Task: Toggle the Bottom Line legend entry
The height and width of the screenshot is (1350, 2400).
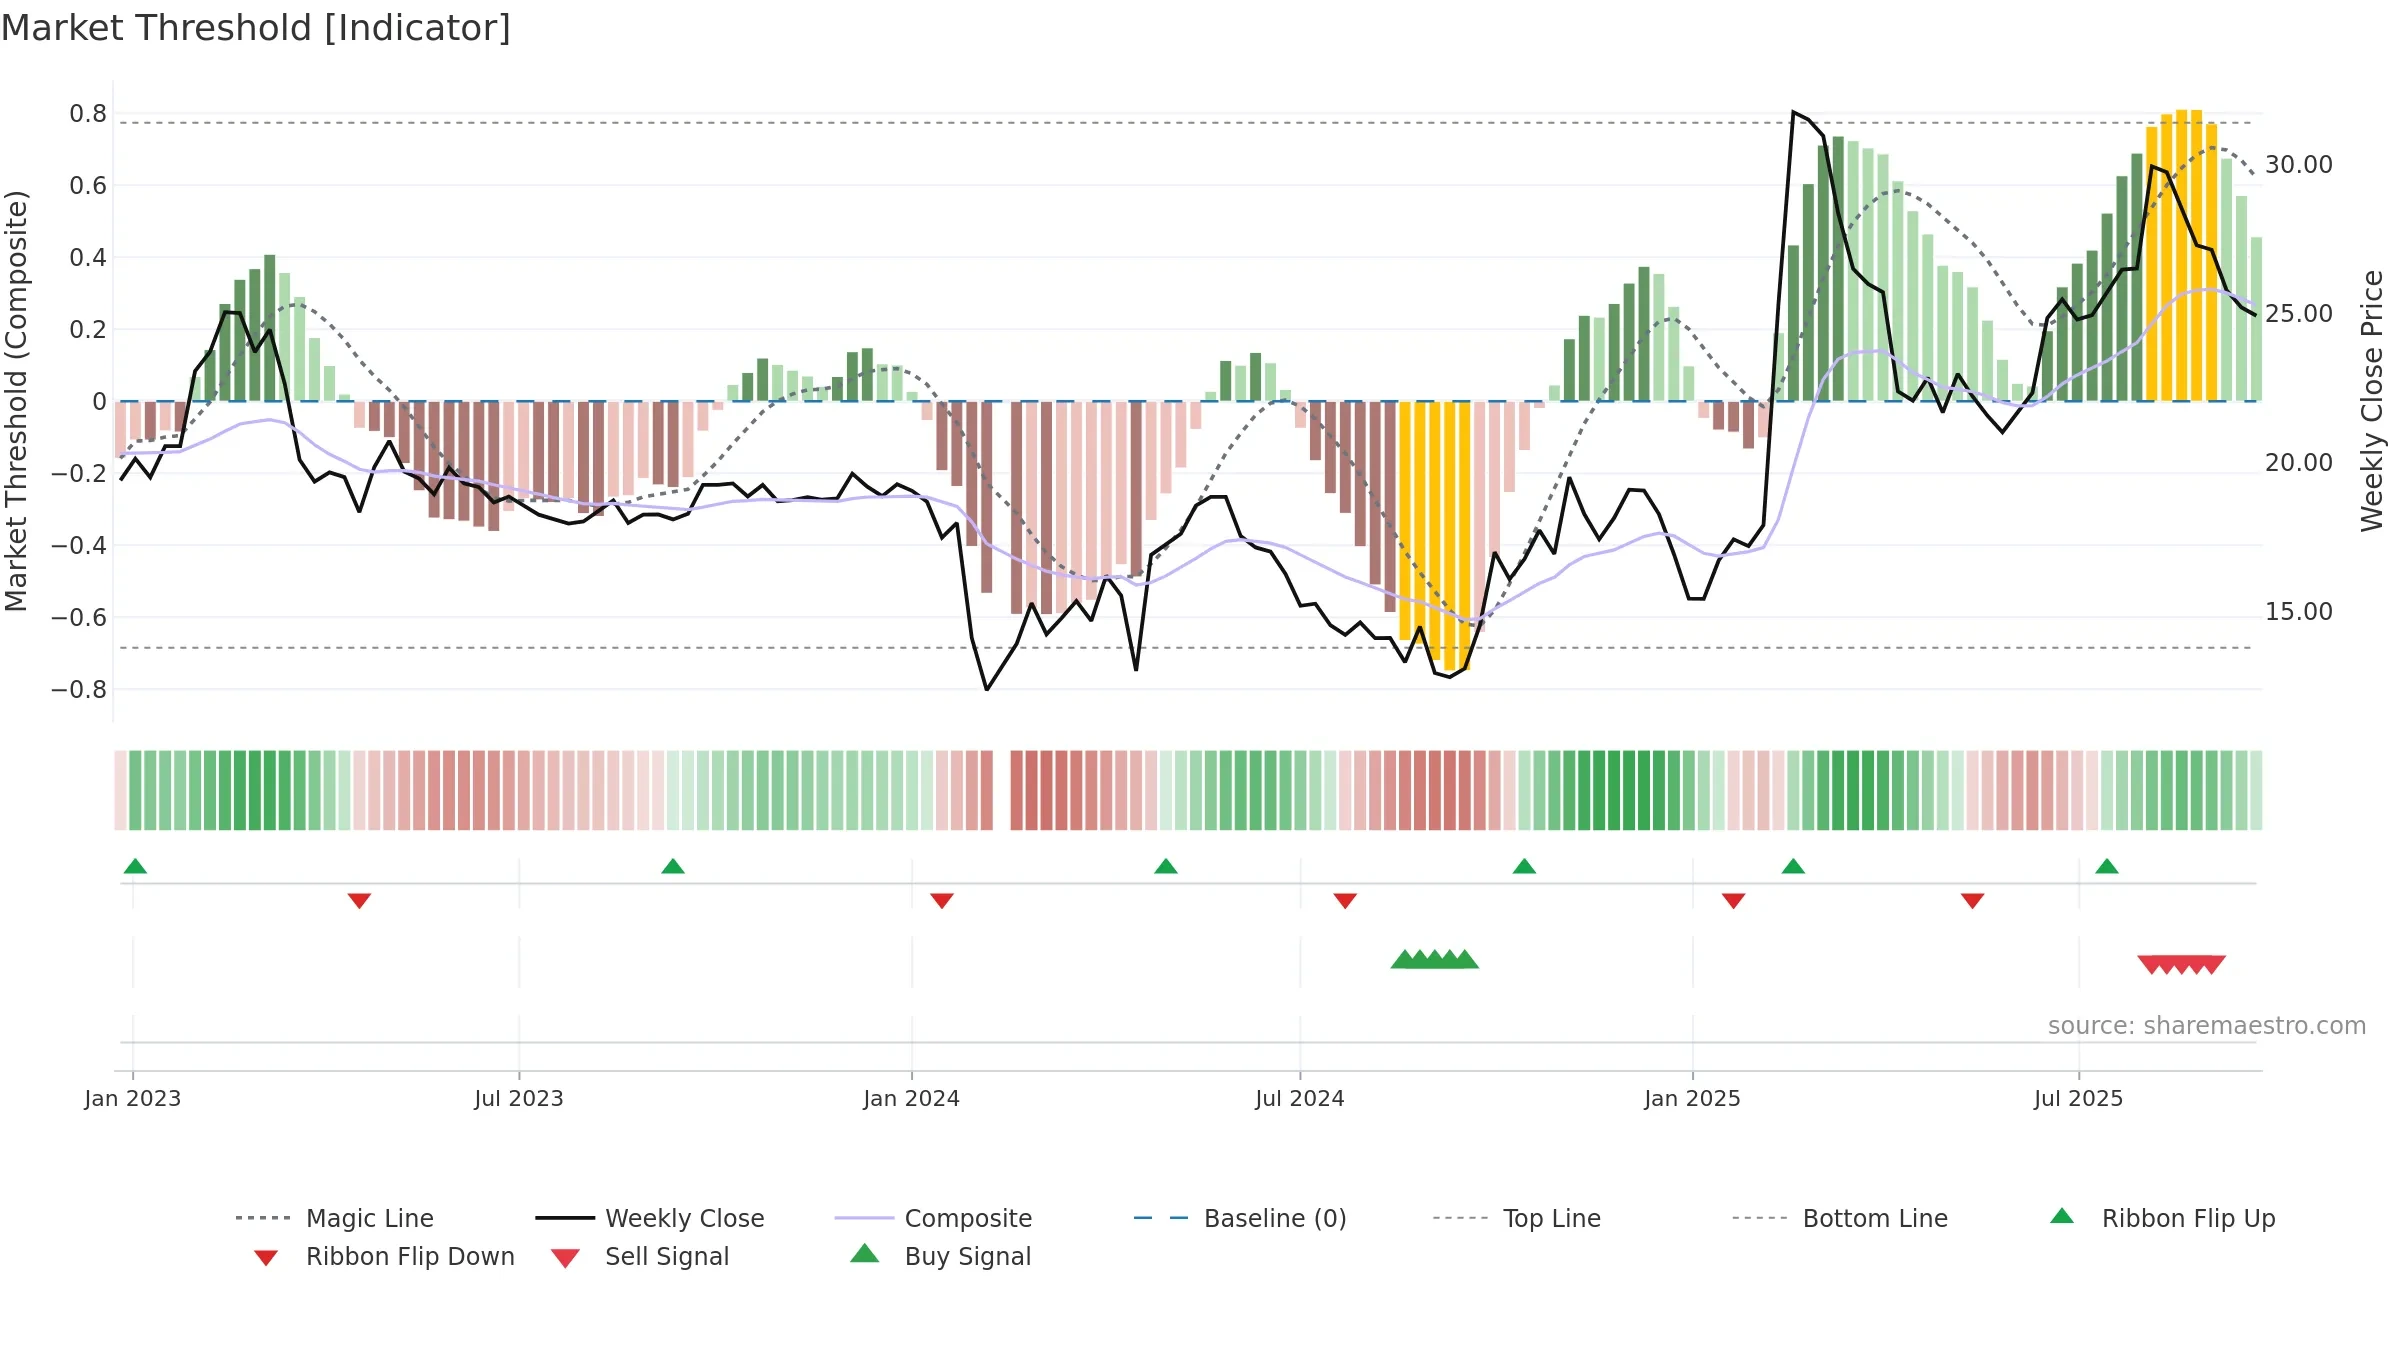Action: click(x=1840, y=1218)
